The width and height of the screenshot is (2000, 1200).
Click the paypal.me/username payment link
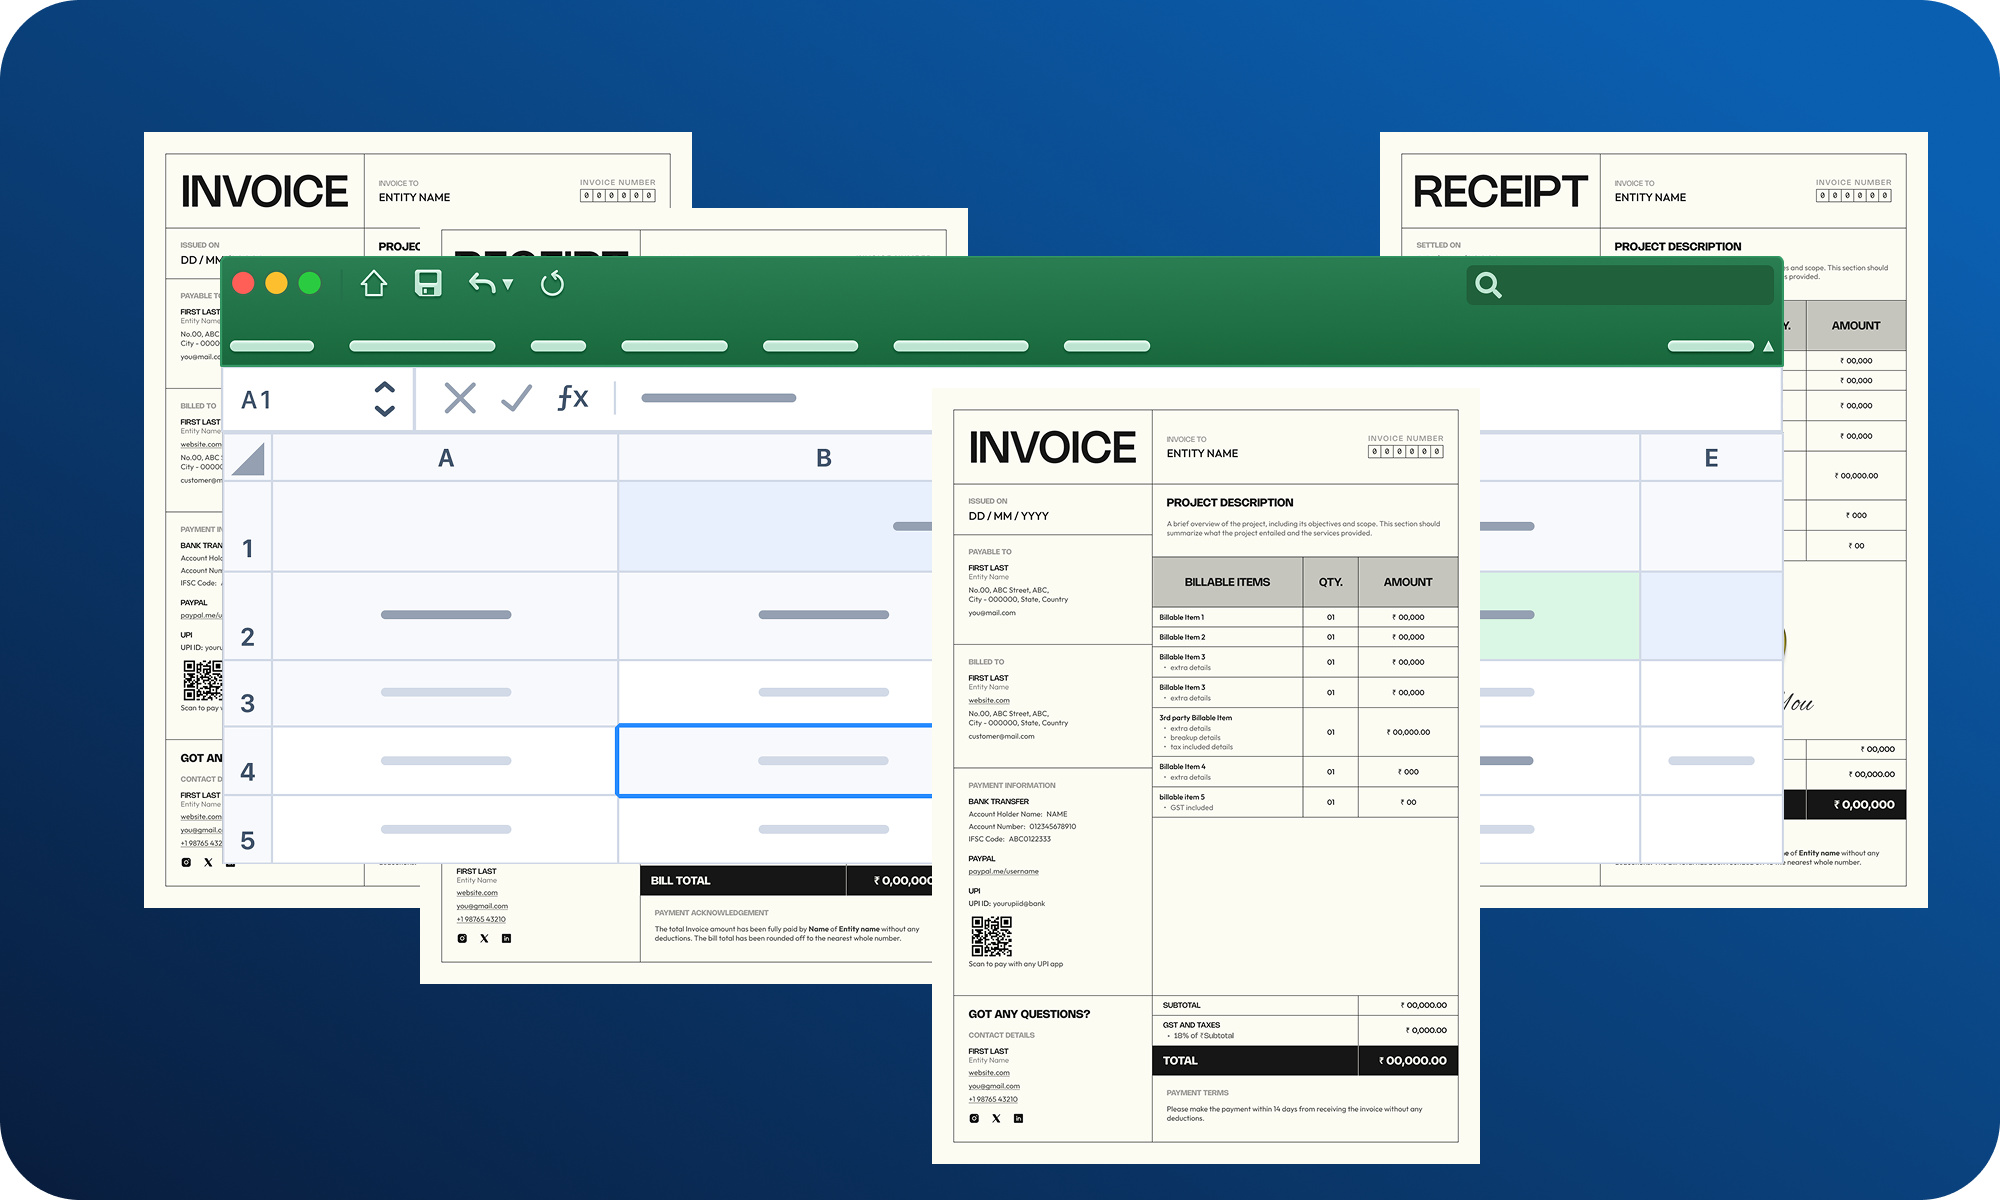[1002, 871]
